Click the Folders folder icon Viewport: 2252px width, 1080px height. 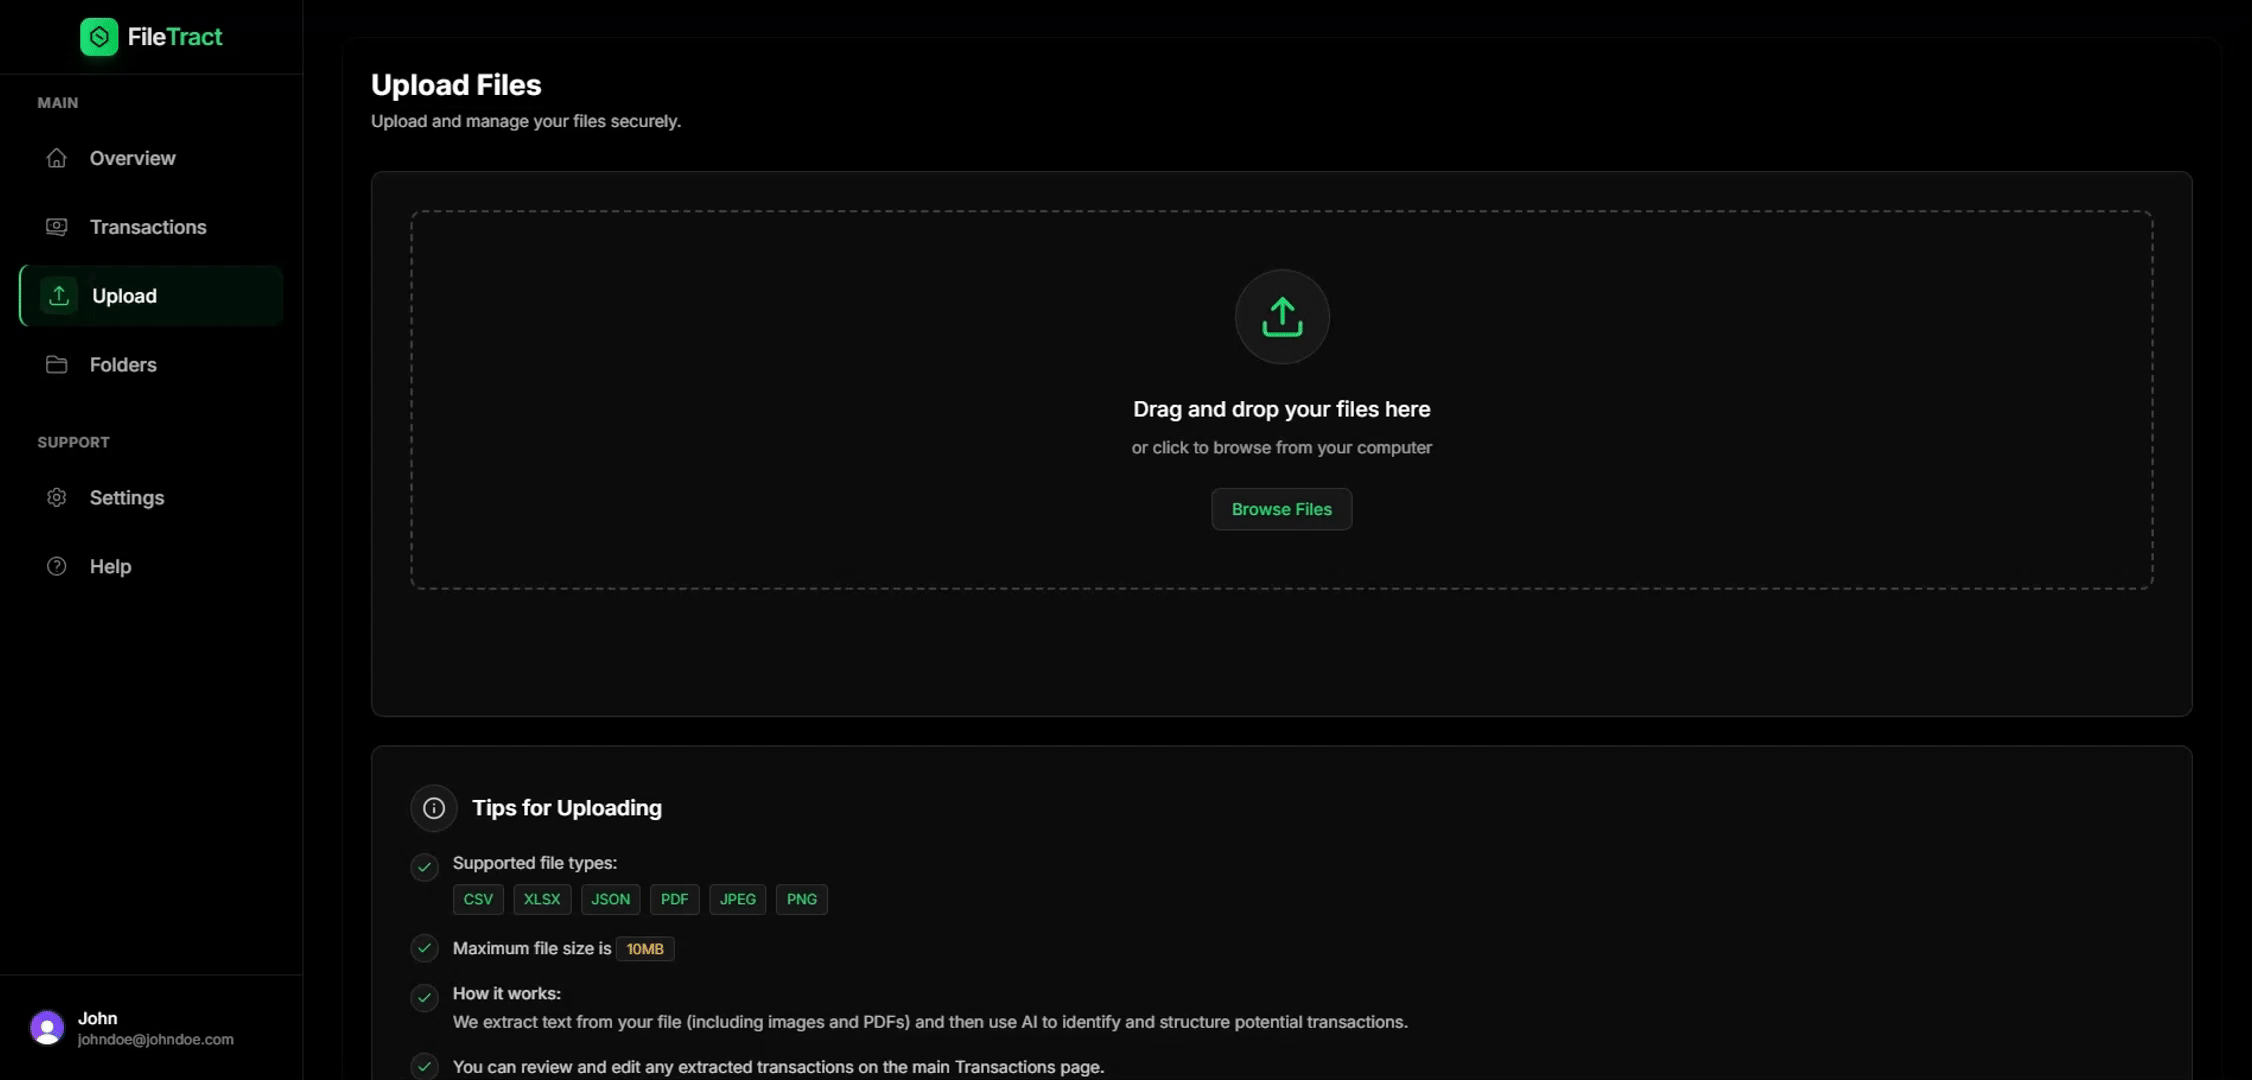(x=57, y=365)
